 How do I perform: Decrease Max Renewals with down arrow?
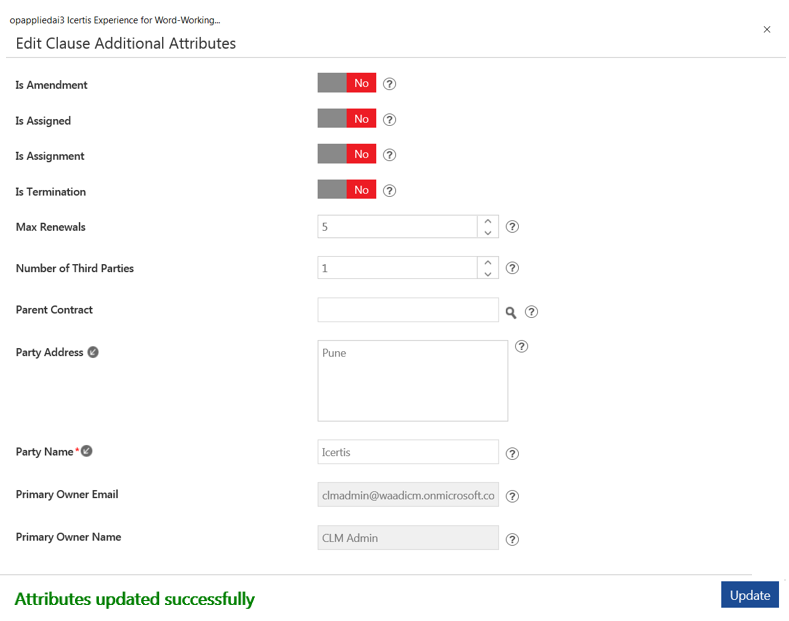pos(488,233)
